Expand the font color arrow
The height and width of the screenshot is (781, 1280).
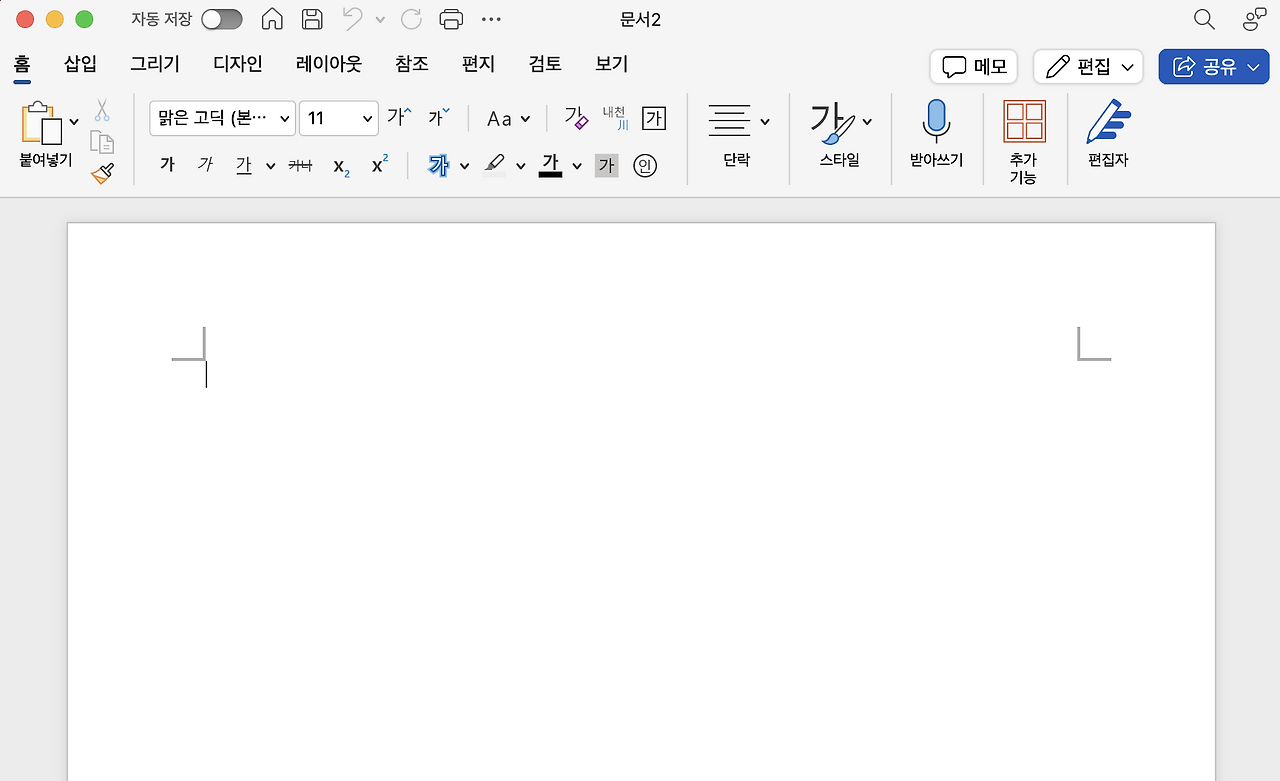[x=577, y=166]
